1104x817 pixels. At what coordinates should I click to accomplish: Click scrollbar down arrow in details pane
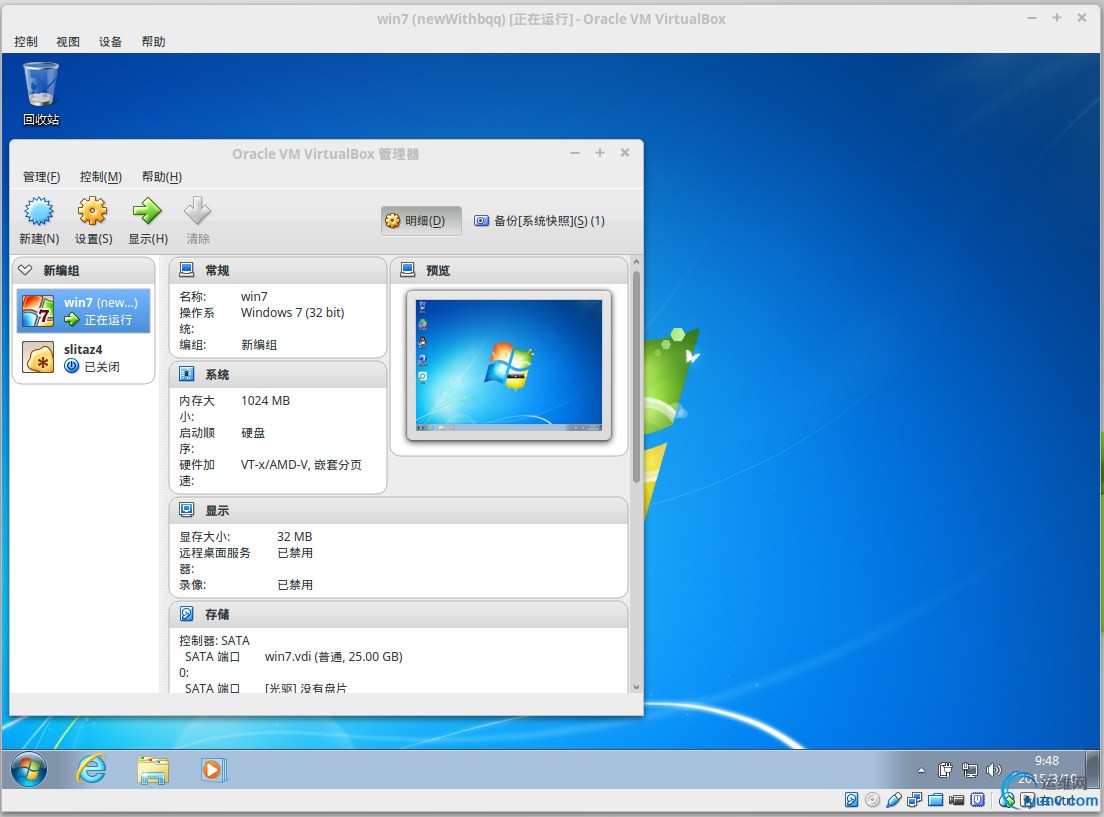click(636, 687)
